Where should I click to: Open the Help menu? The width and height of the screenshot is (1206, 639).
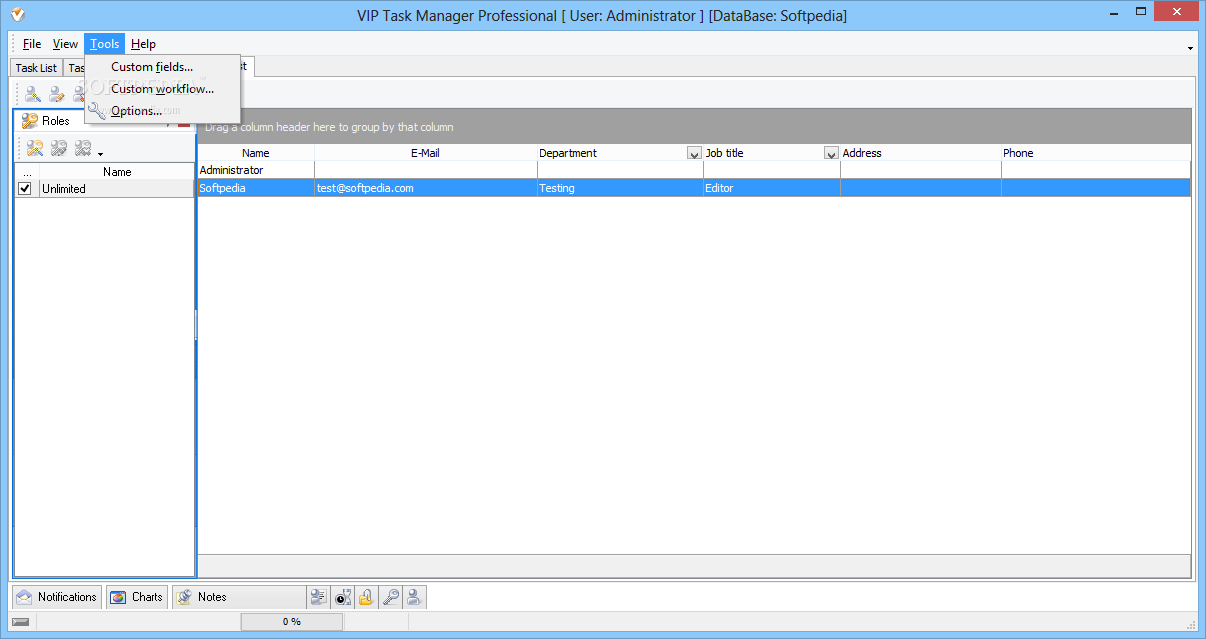click(x=143, y=44)
